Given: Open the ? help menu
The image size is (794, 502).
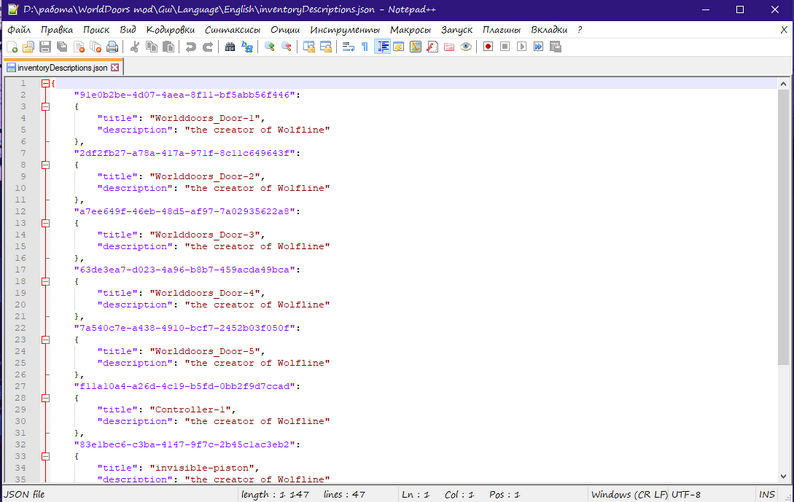Looking at the screenshot, I should (580, 30).
